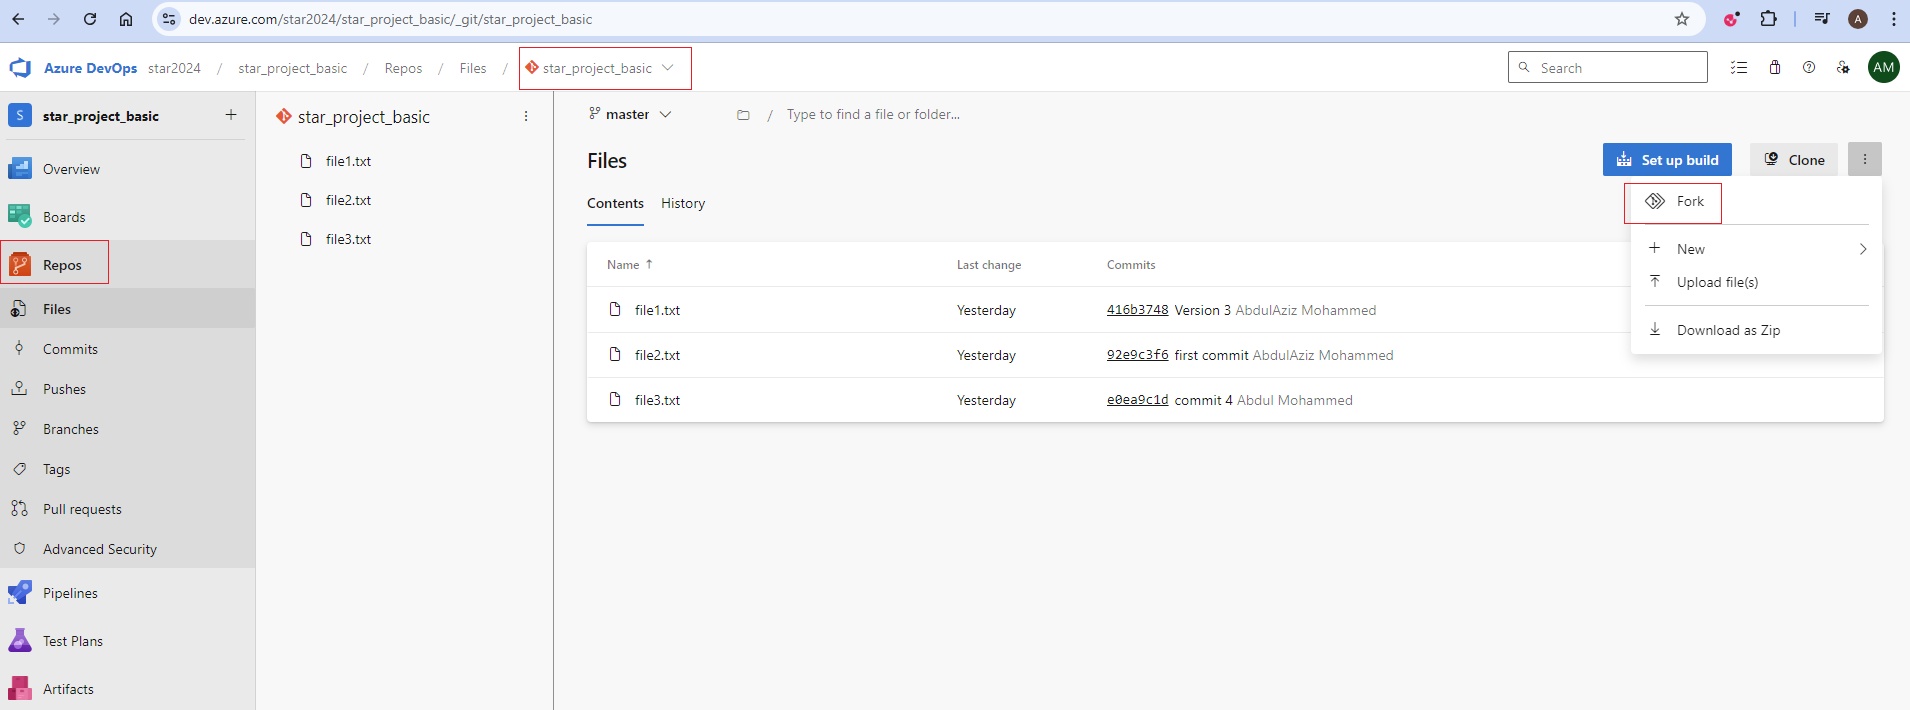Open the marketplace shopping bag icon
The height and width of the screenshot is (710, 1910).
[x=1775, y=68]
